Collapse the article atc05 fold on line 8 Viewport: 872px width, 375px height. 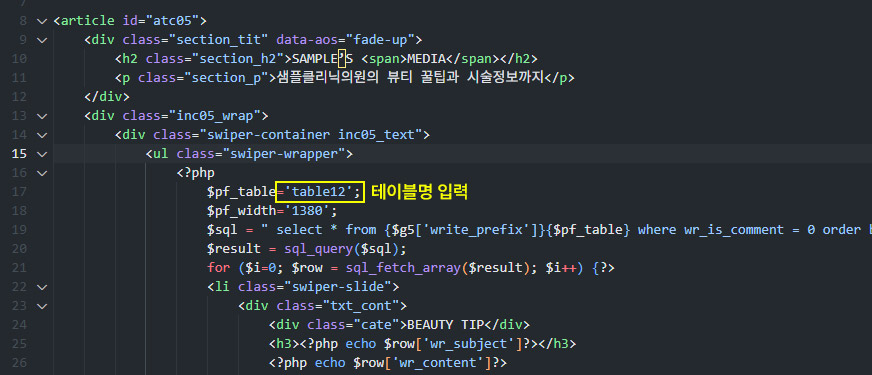tap(42, 21)
